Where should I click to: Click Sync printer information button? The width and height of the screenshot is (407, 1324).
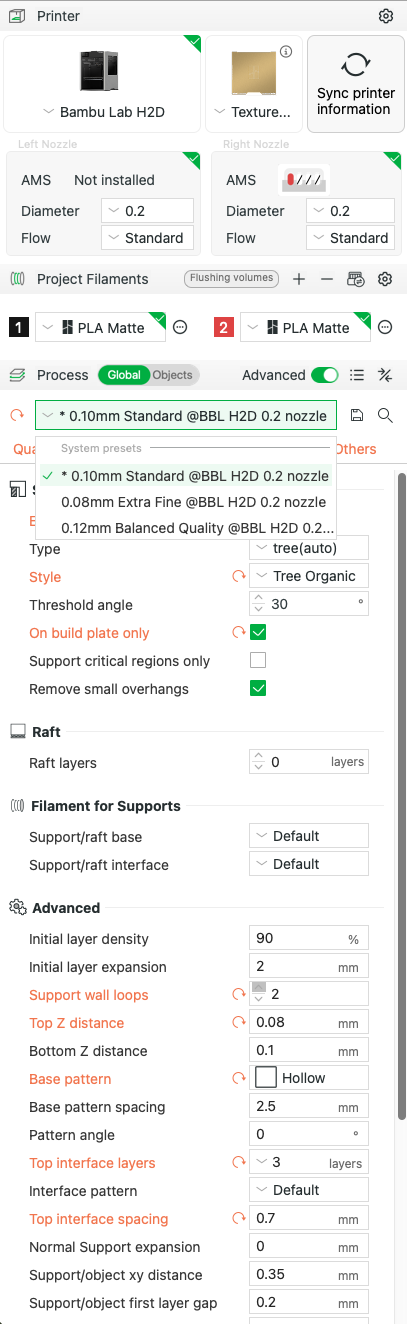[x=355, y=84]
